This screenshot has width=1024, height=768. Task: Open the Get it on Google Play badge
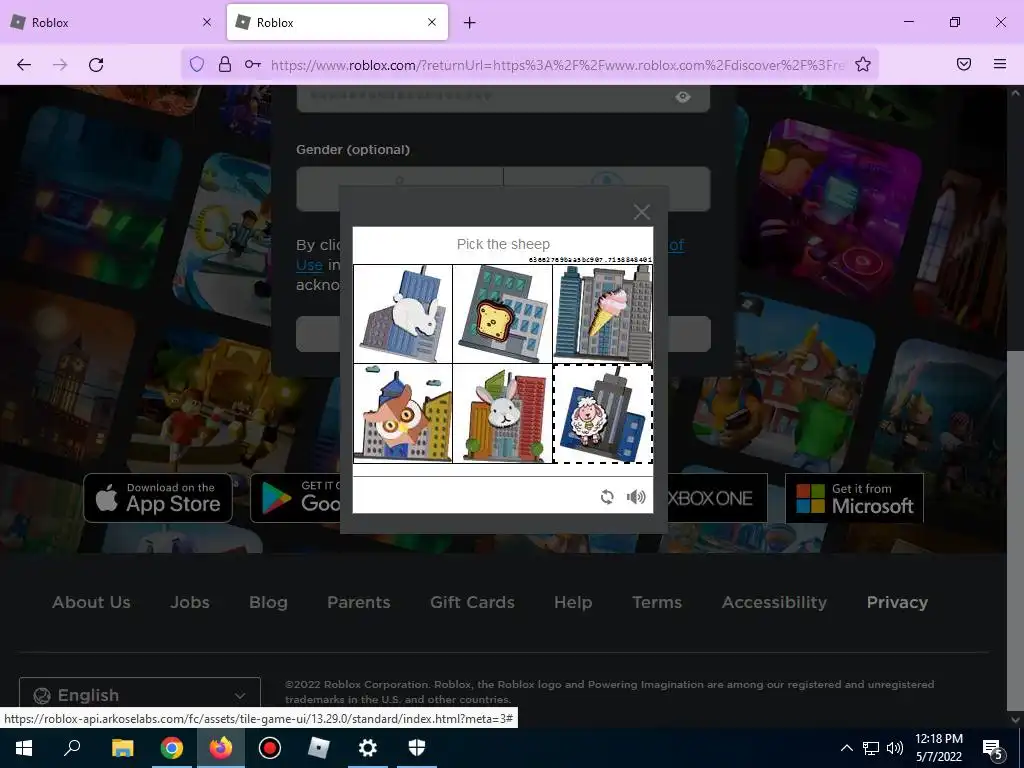click(x=295, y=498)
